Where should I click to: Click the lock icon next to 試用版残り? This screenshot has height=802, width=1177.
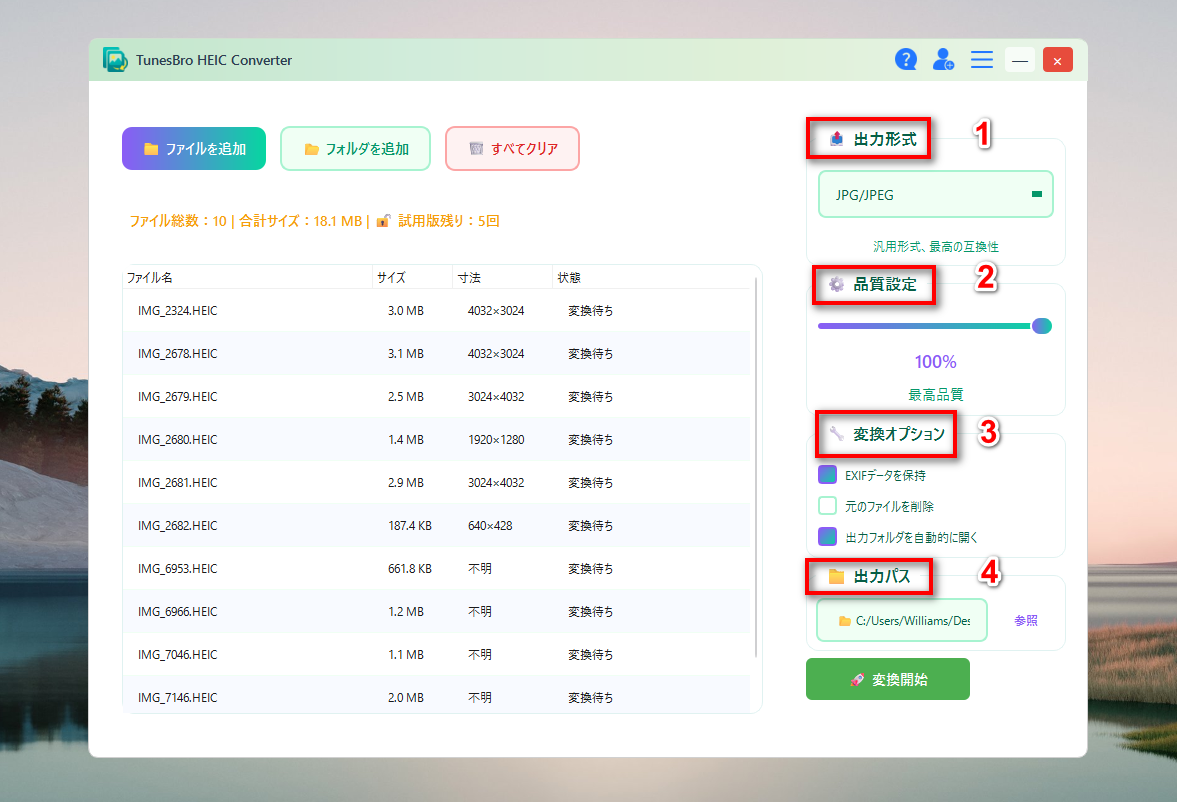383,221
